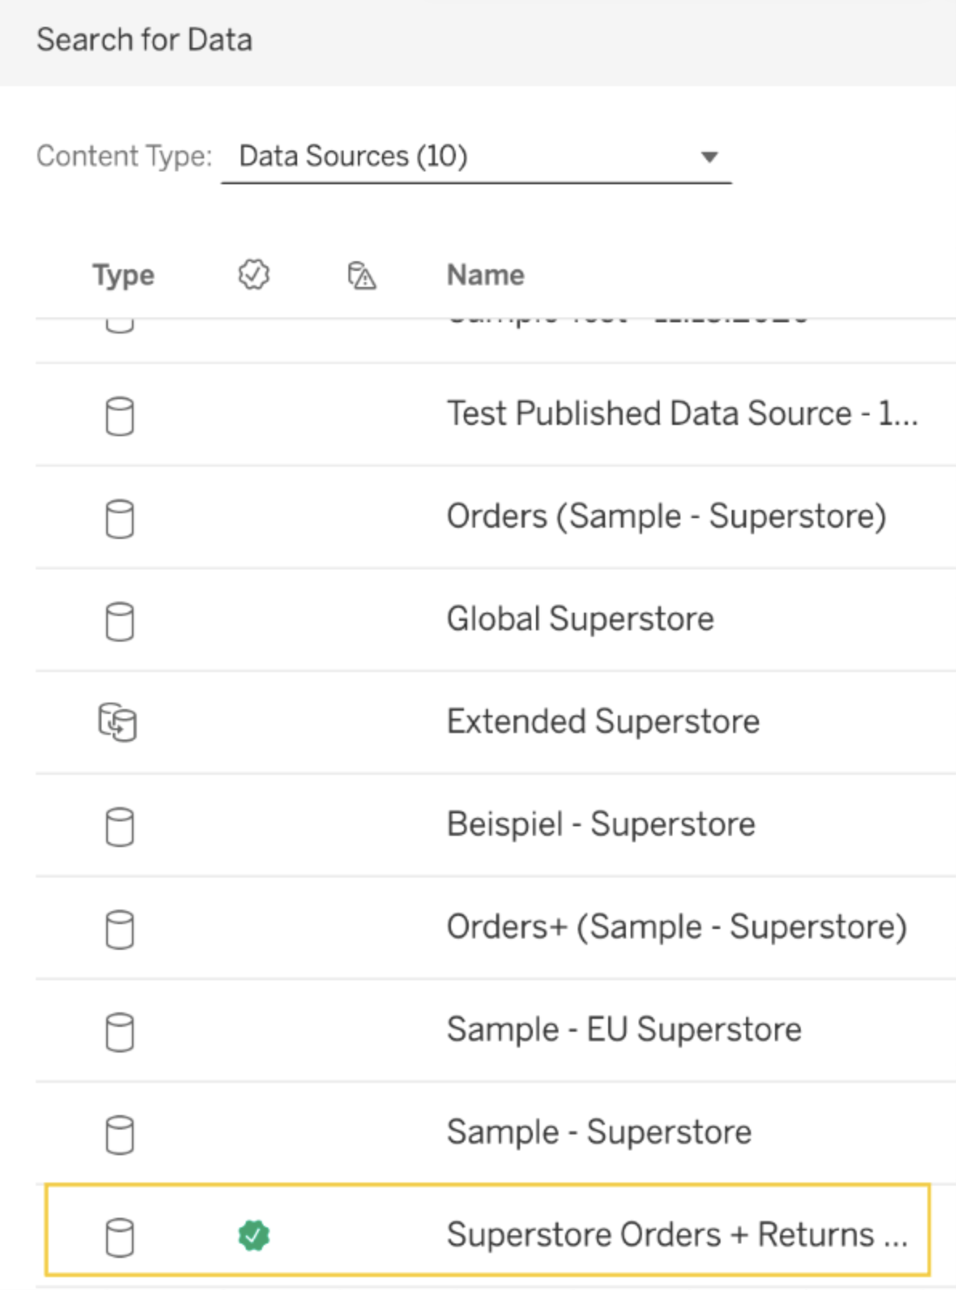Select the virtual connection icon beside Extended Superstore
The image size is (956, 1300).
click(119, 721)
